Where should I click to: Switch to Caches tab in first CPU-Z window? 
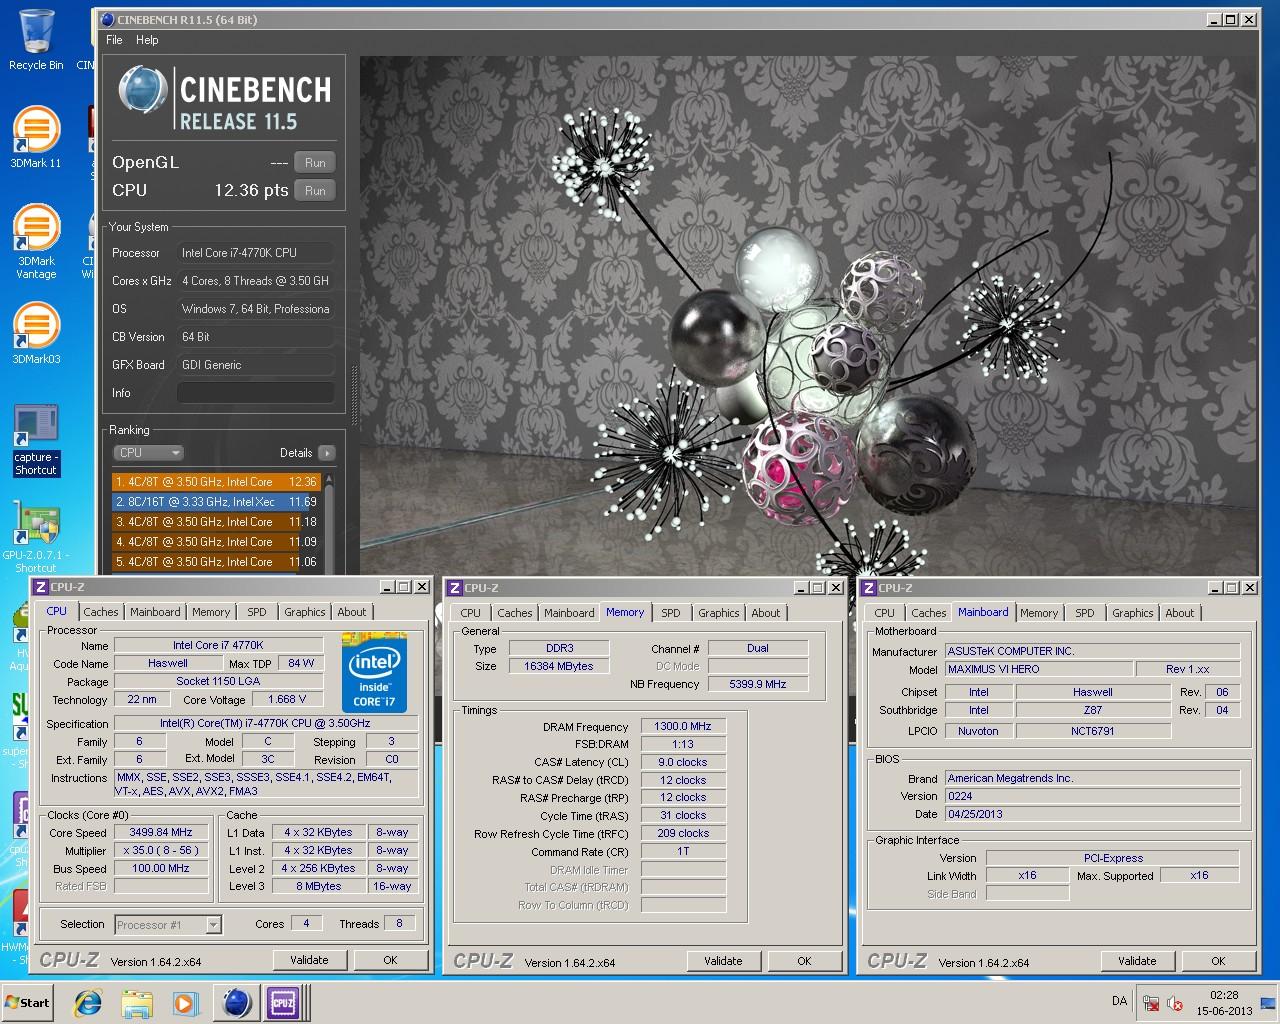coord(100,612)
